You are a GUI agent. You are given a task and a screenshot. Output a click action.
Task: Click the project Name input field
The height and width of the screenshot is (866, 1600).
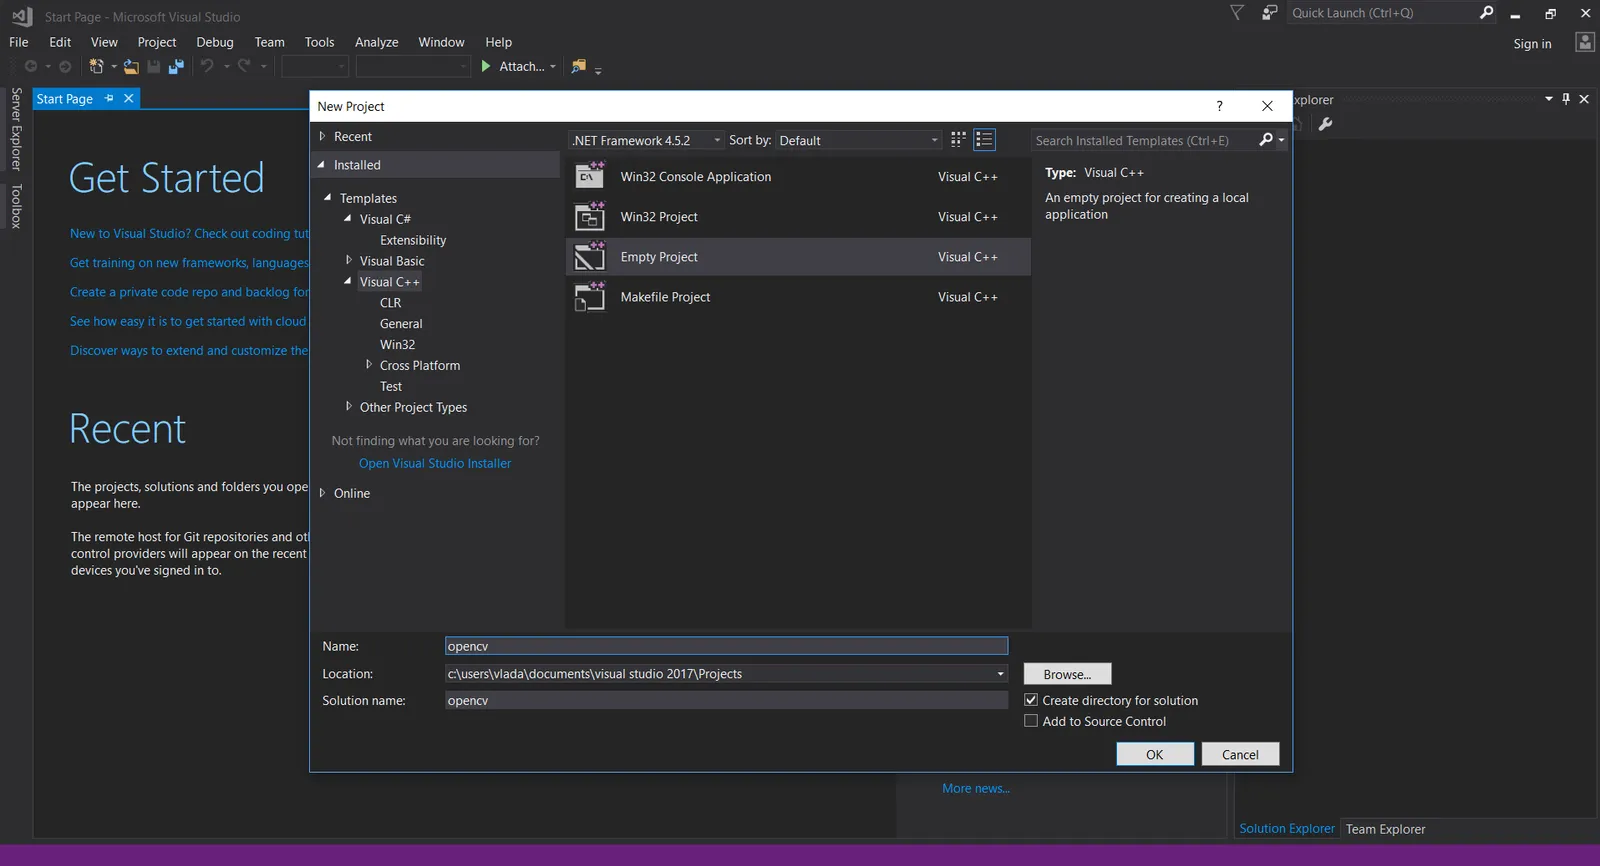(x=726, y=646)
